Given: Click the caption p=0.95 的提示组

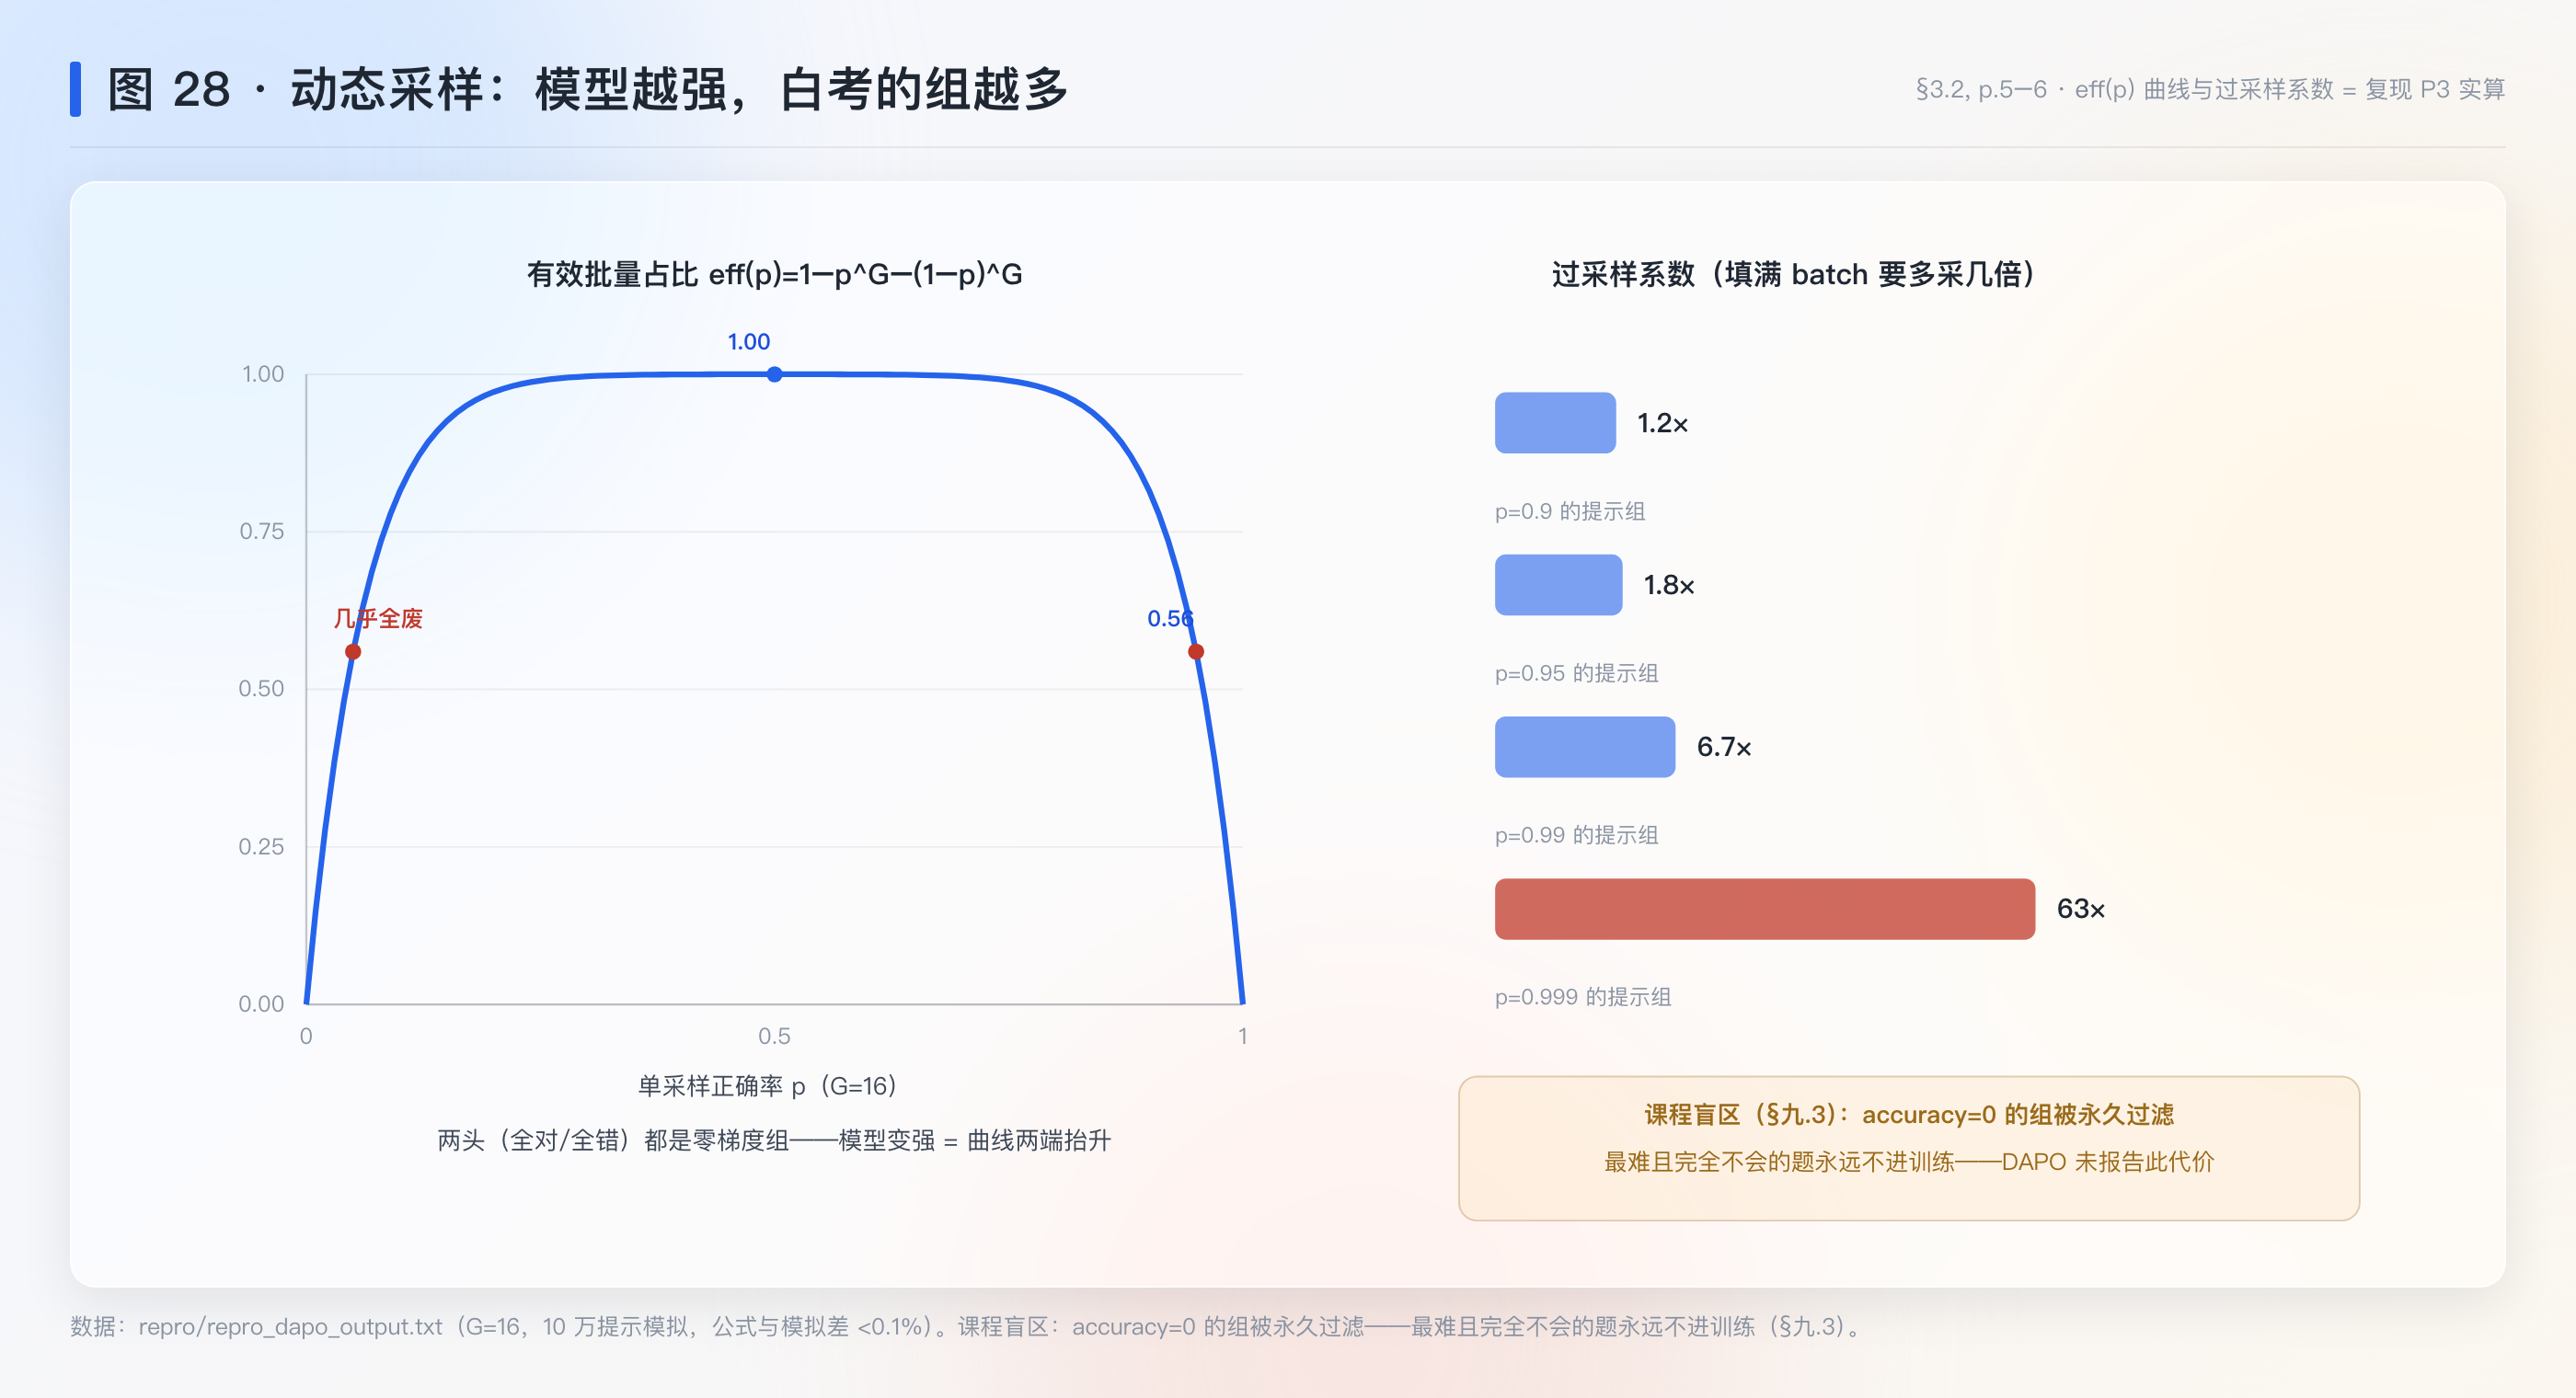Looking at the screenshot, I should coord(1577,674).
